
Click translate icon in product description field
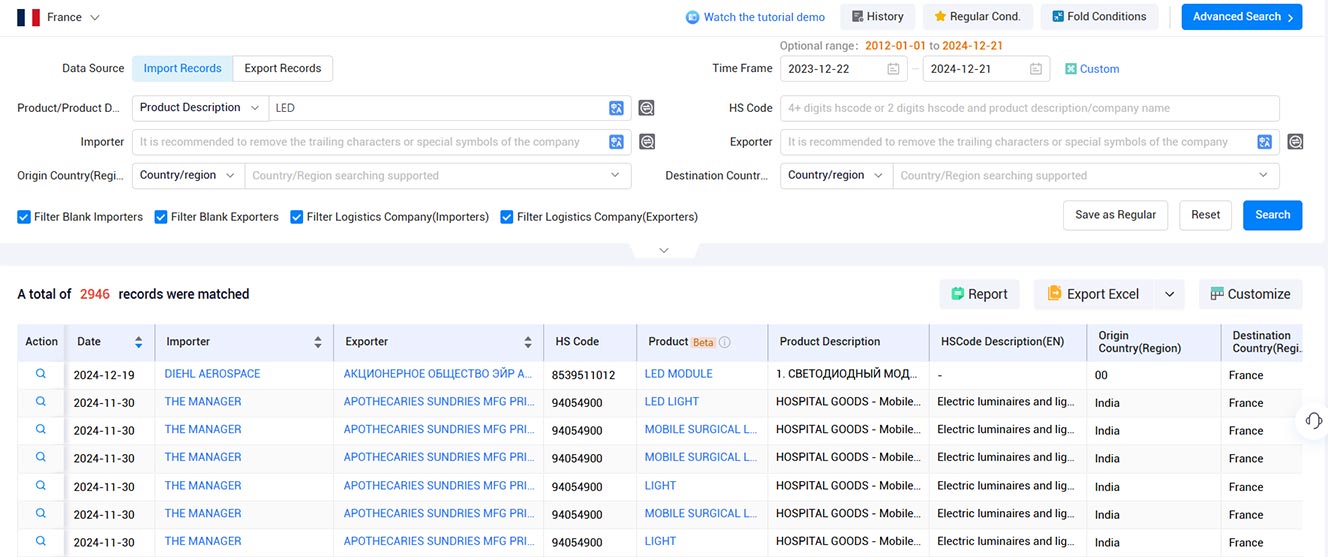click(x=617, y=108)
